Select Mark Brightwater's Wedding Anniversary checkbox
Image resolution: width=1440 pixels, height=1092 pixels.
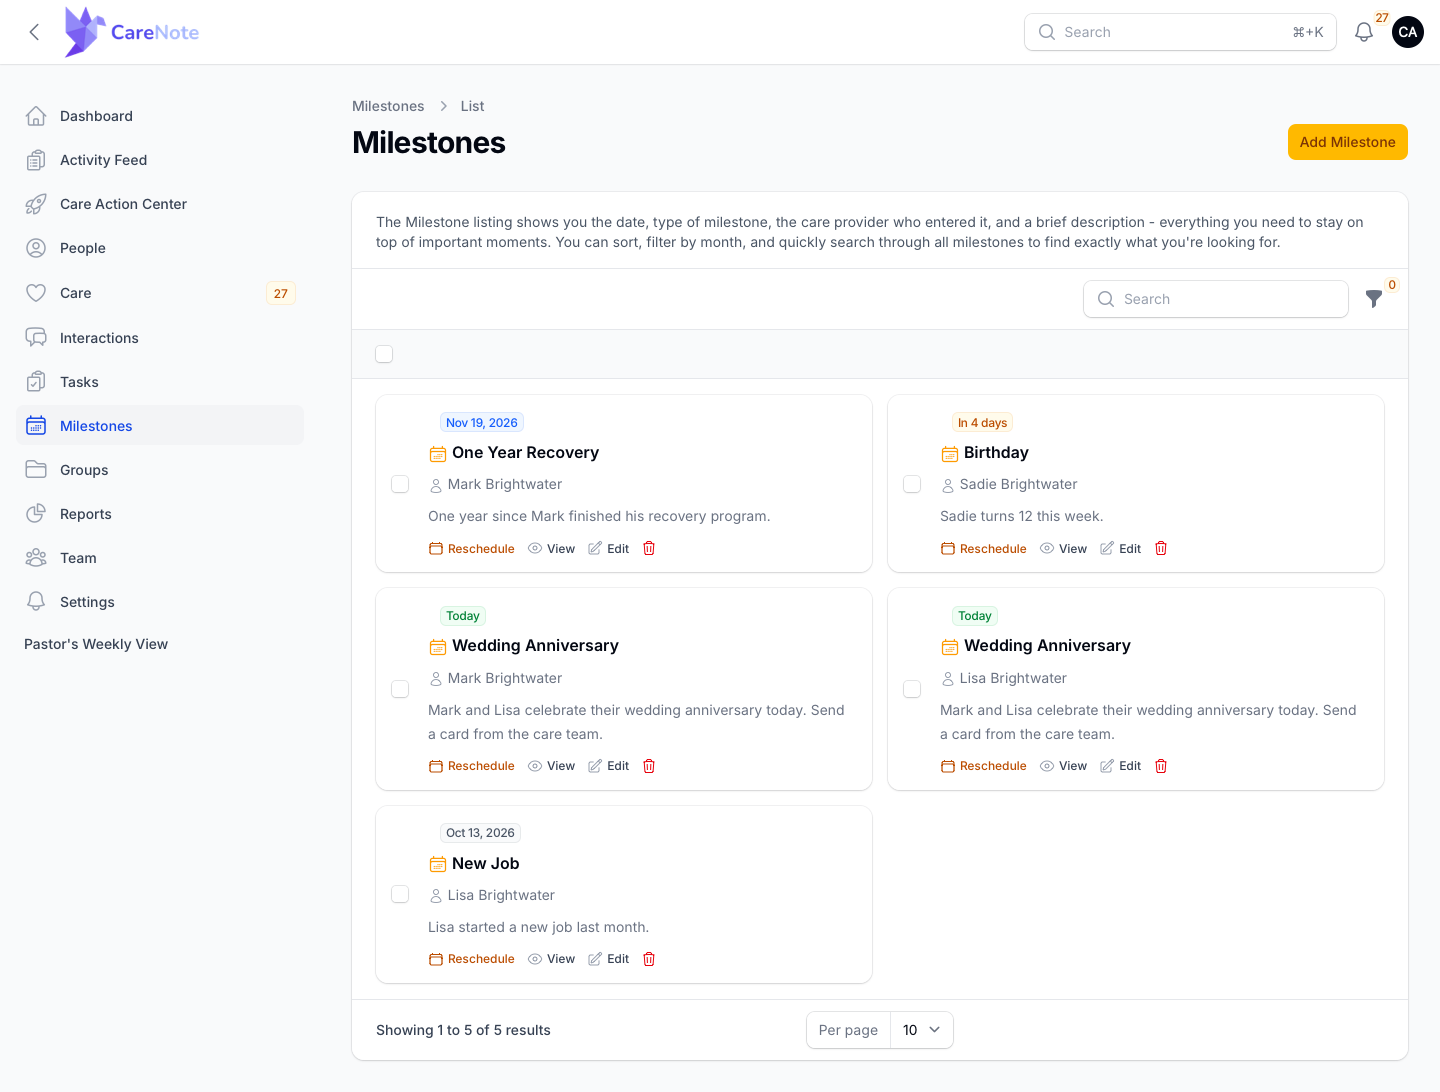(x=400, y=689)
